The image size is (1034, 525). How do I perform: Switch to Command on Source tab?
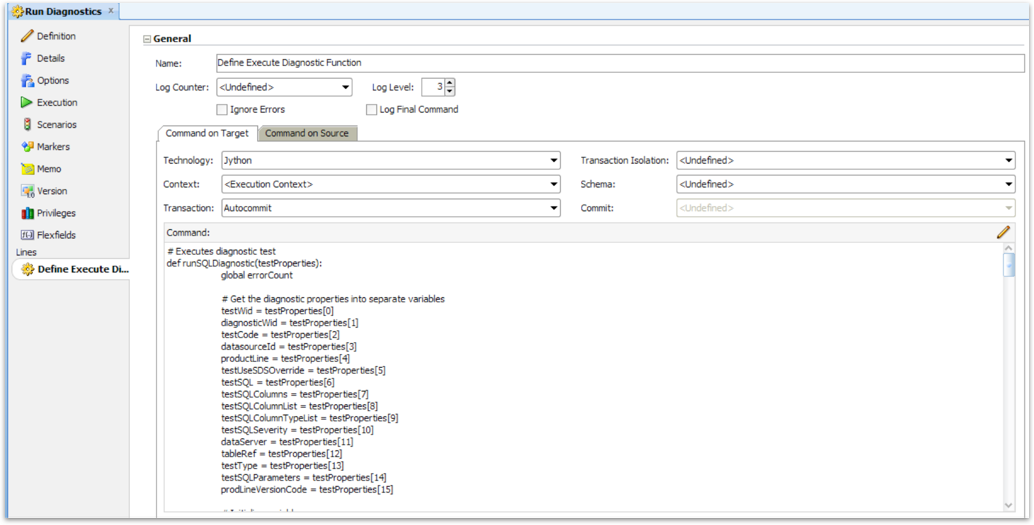pyautogui.click(x=307, y=133)
